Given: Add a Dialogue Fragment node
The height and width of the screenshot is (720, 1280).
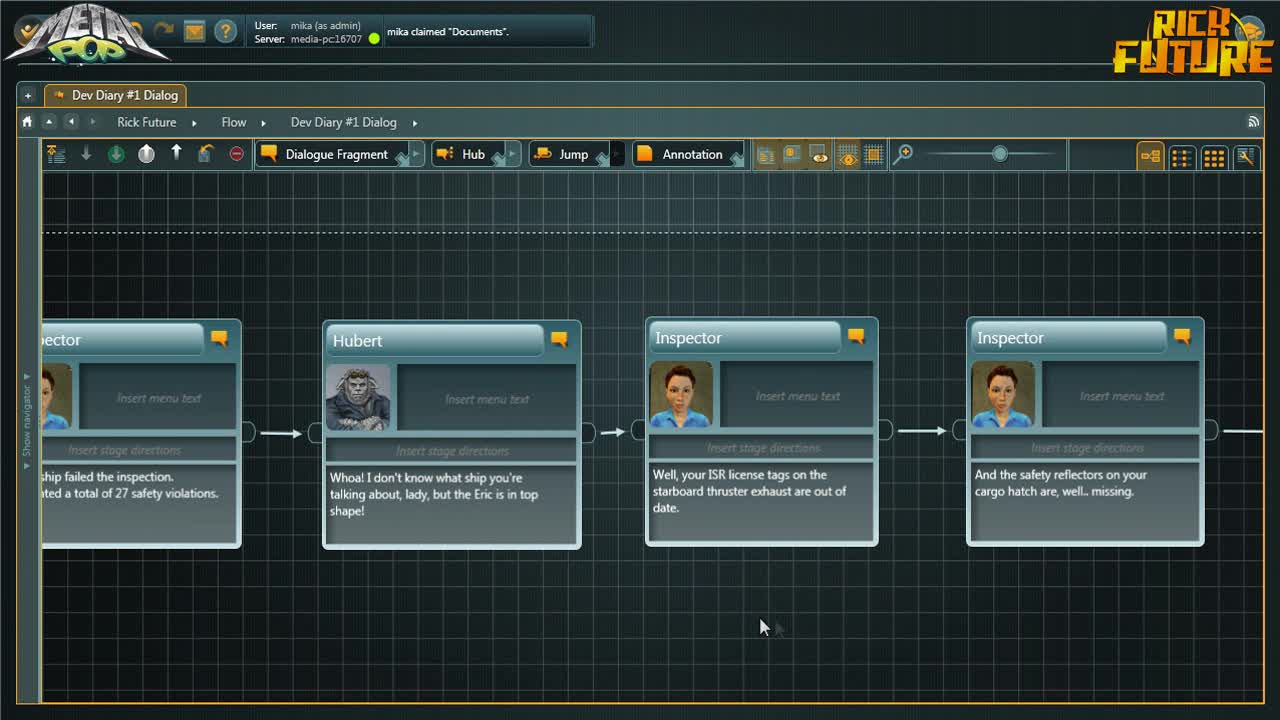Looking at the screenshot, I should 332,154.
